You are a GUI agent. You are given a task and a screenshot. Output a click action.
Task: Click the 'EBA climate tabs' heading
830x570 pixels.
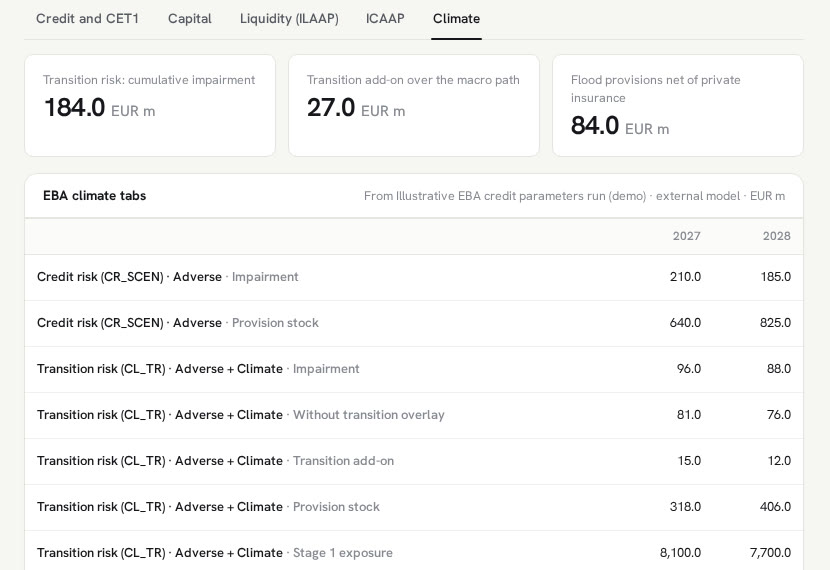[x=94, y=196]
